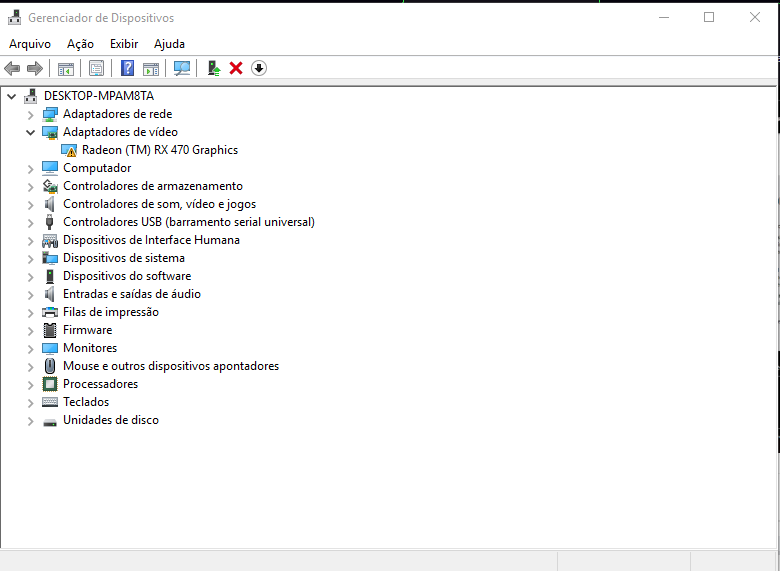Expand Dispositivos do software node
Screen dimensions: 780x571
coord(30,277)
